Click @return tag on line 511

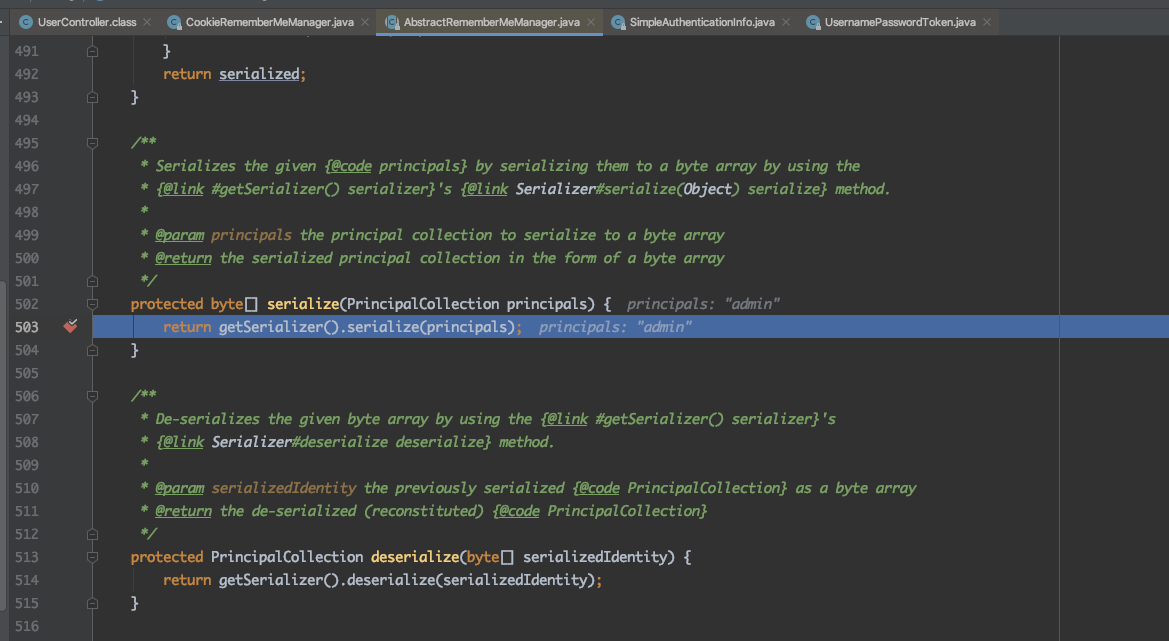click(x=183, y=511)
